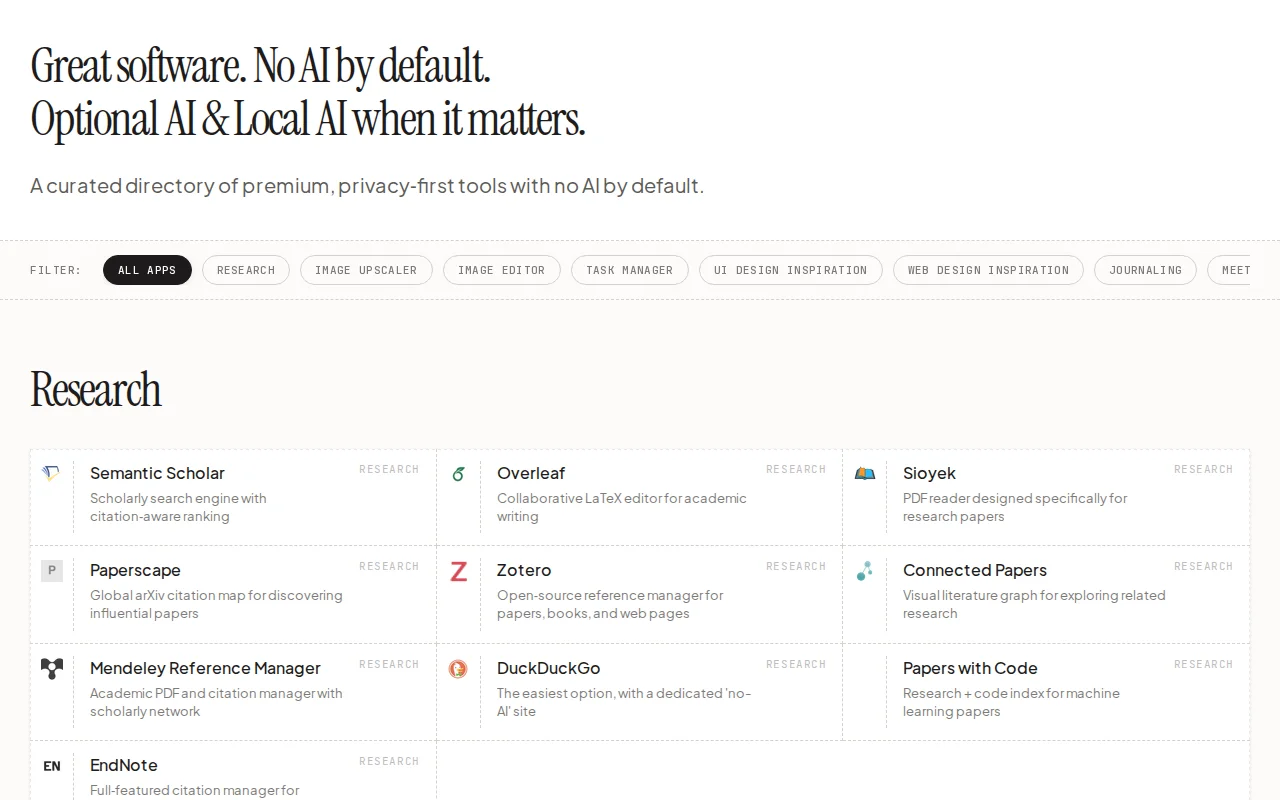Screen dimensions: 1280x800
Task: Click the Sioyek open book icon
Action: (865, 473)
